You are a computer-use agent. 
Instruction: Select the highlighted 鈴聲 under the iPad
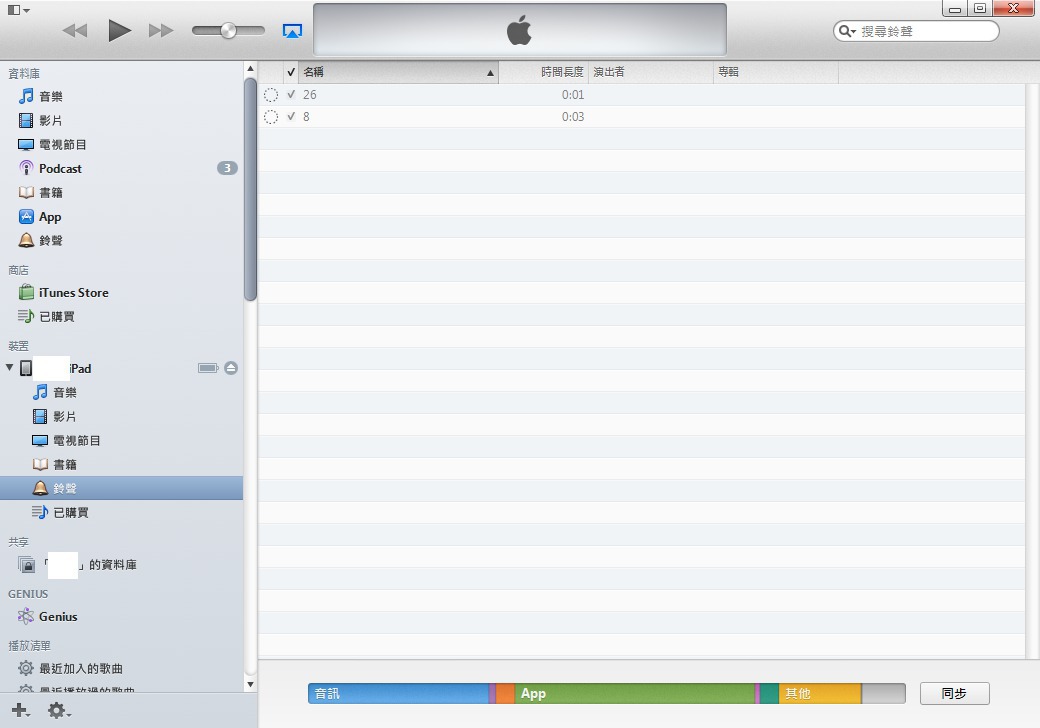[121, 488]
